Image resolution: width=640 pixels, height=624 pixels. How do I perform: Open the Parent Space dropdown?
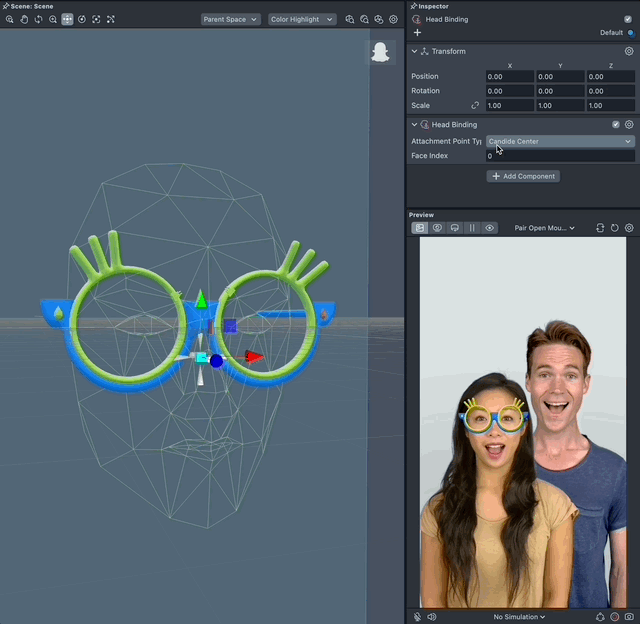[x=230, y=19]
